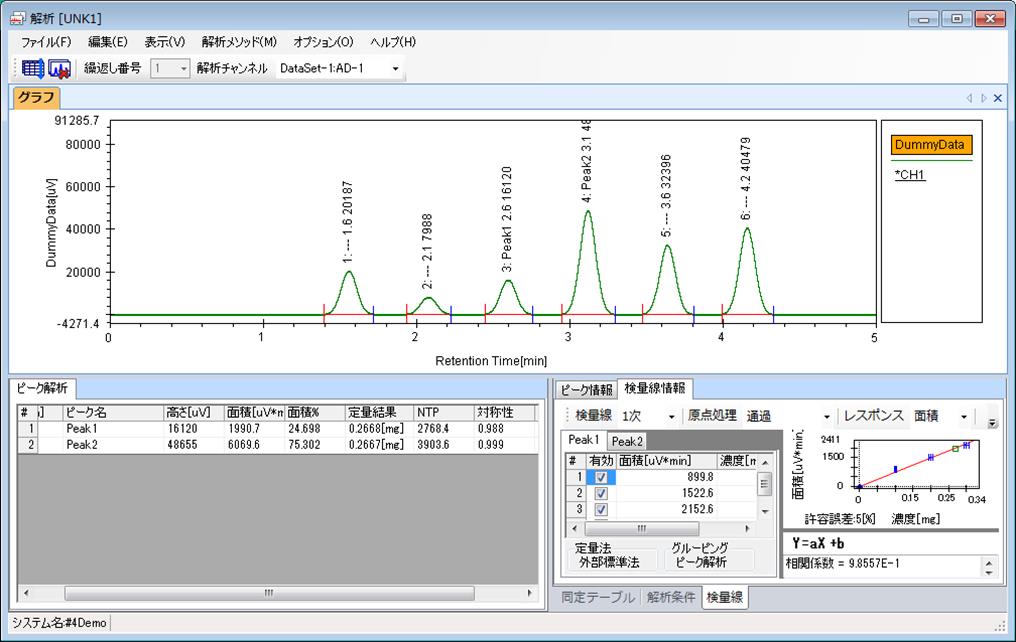Click the peak table icon in toolbar

[33, 68]
